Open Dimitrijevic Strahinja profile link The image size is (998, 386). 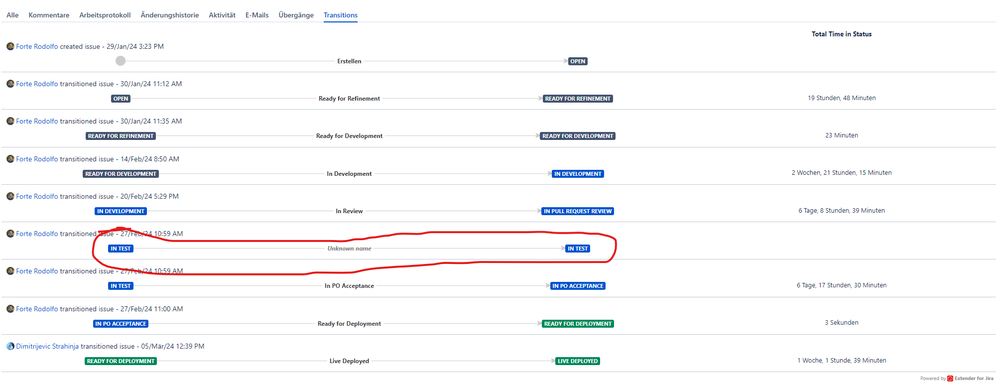coord(47,347)
